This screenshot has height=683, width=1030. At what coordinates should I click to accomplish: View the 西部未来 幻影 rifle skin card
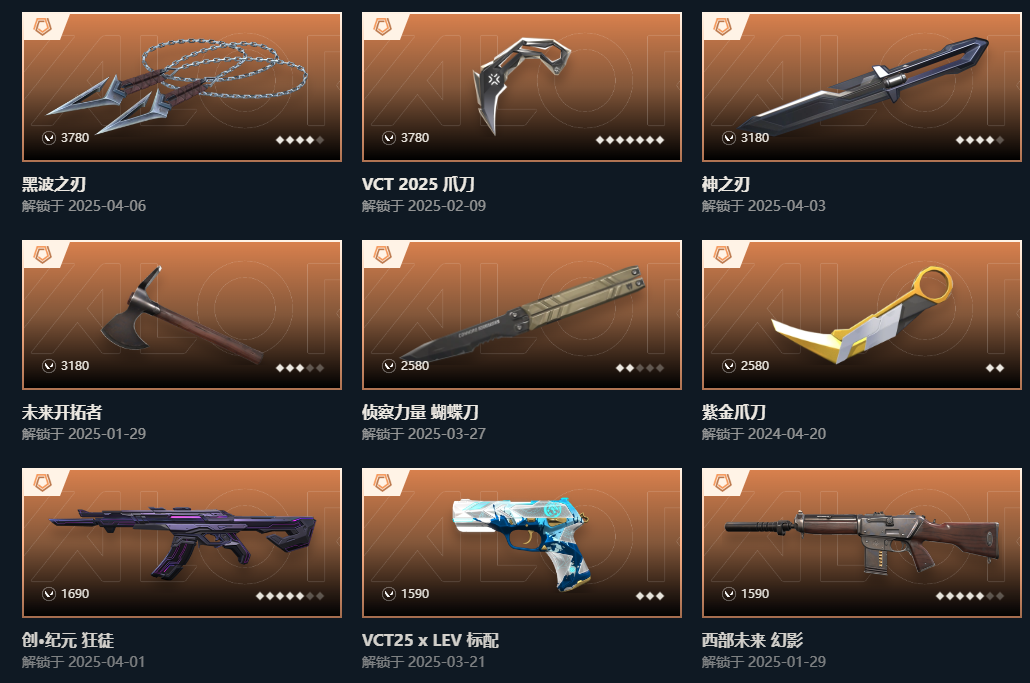(862, 542)
